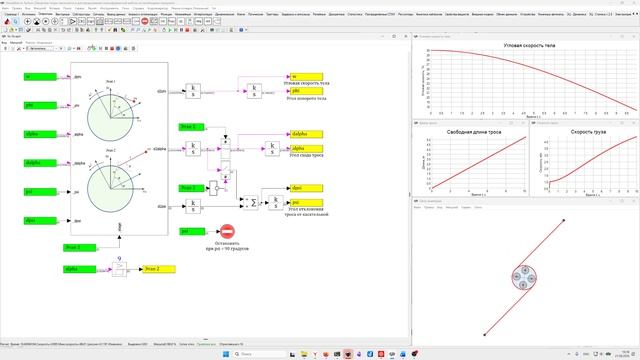Viewport: 640px width, 360px height.
Task: Click the Свободная длина троса chart title
Action: pos(473,132)
